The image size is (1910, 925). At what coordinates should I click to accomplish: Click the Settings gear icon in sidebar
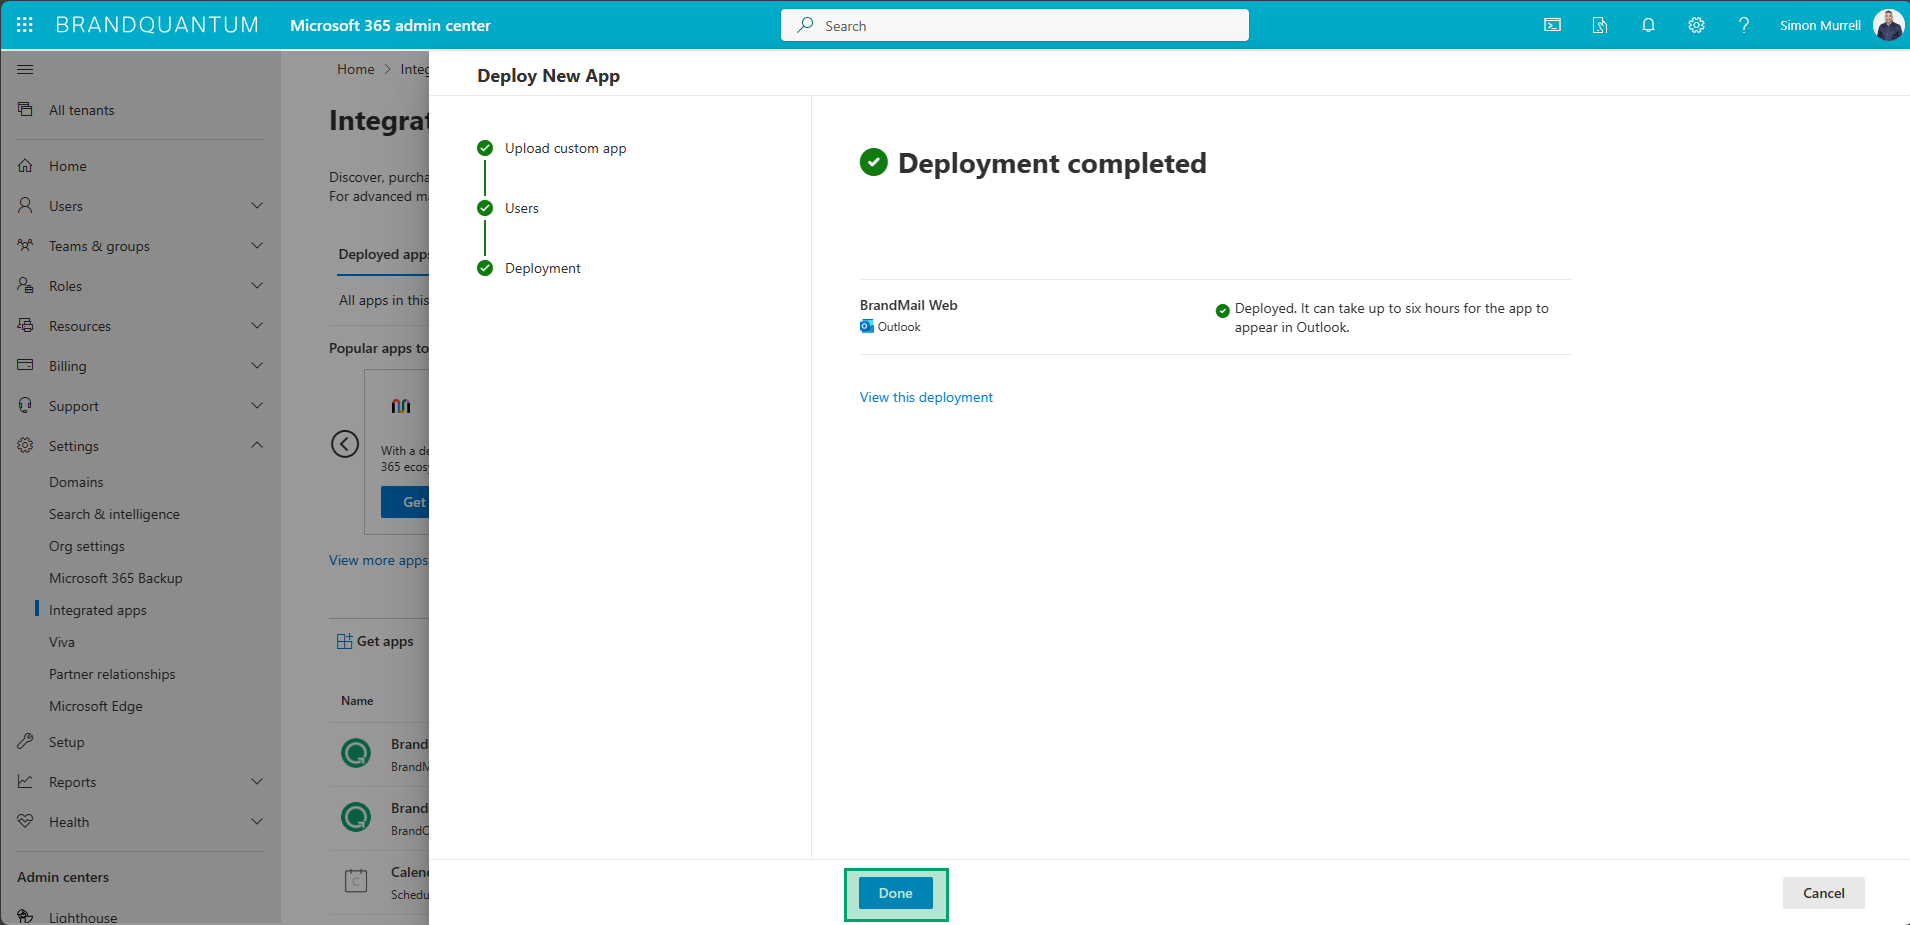[25, 445]
